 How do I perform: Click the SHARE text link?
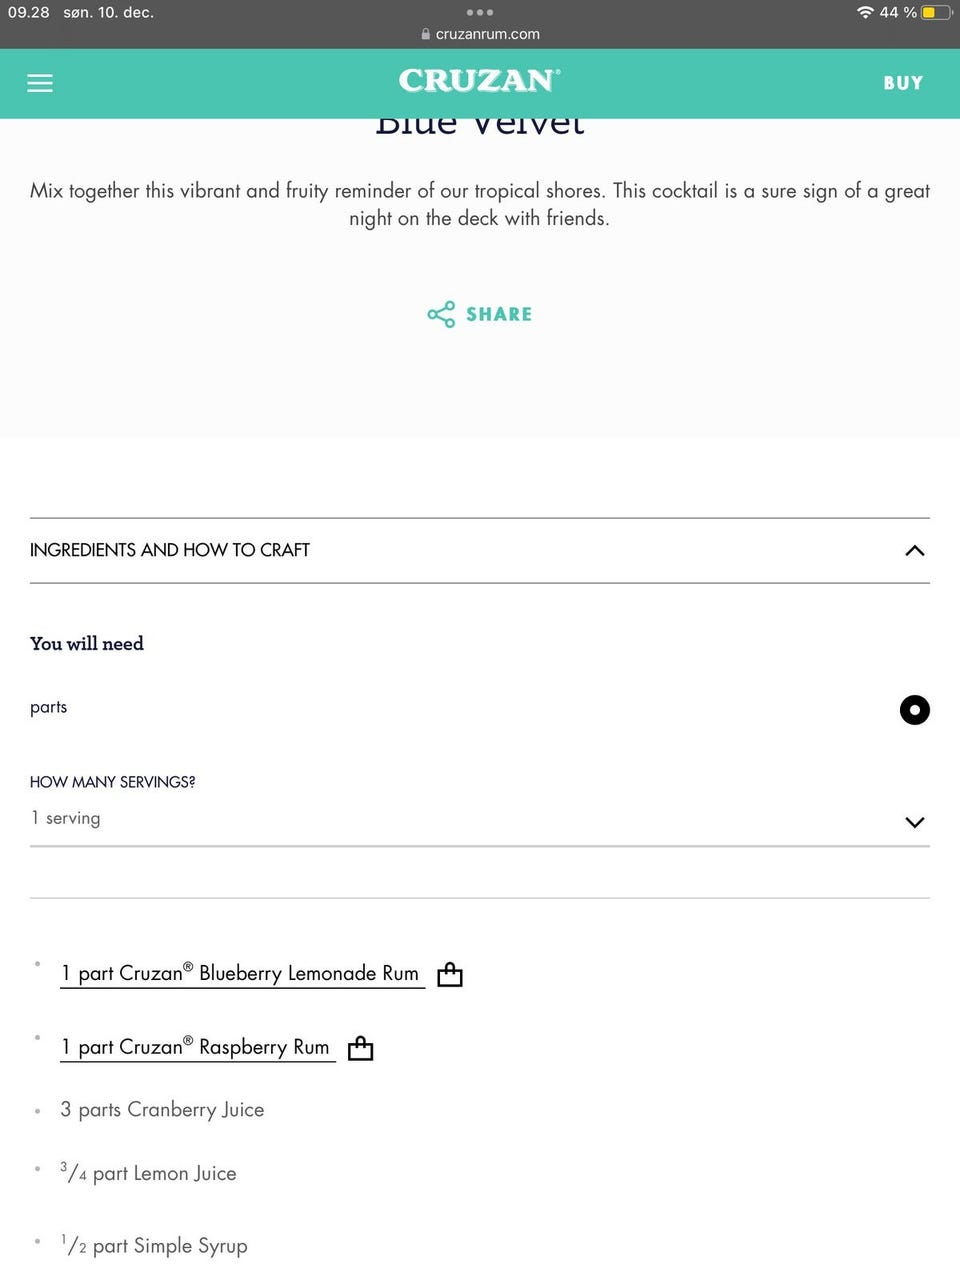(499, 314)
